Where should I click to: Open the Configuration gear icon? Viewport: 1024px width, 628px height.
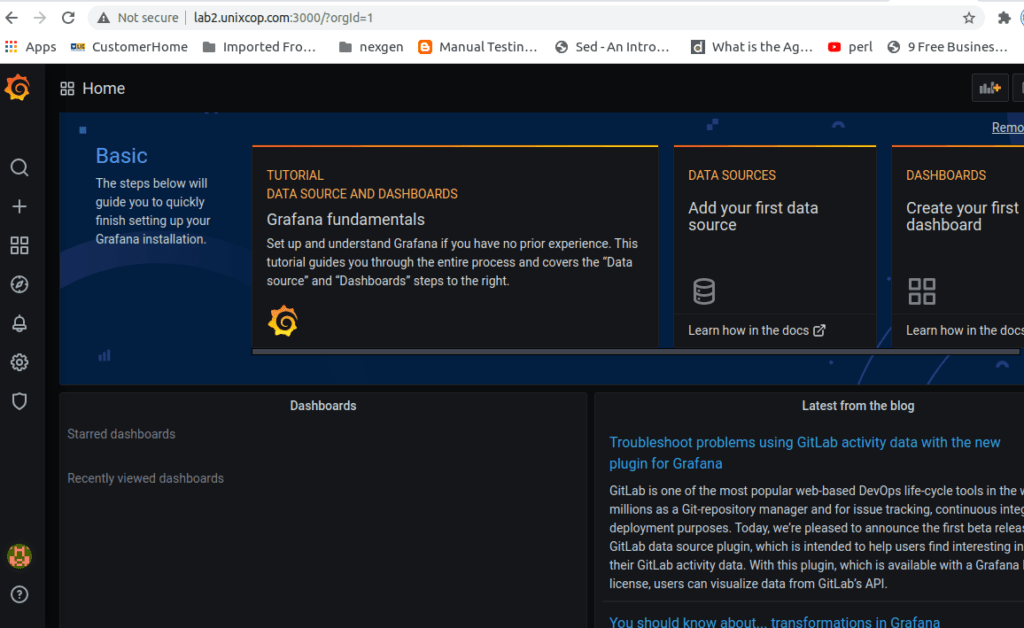tap(20, 362)
